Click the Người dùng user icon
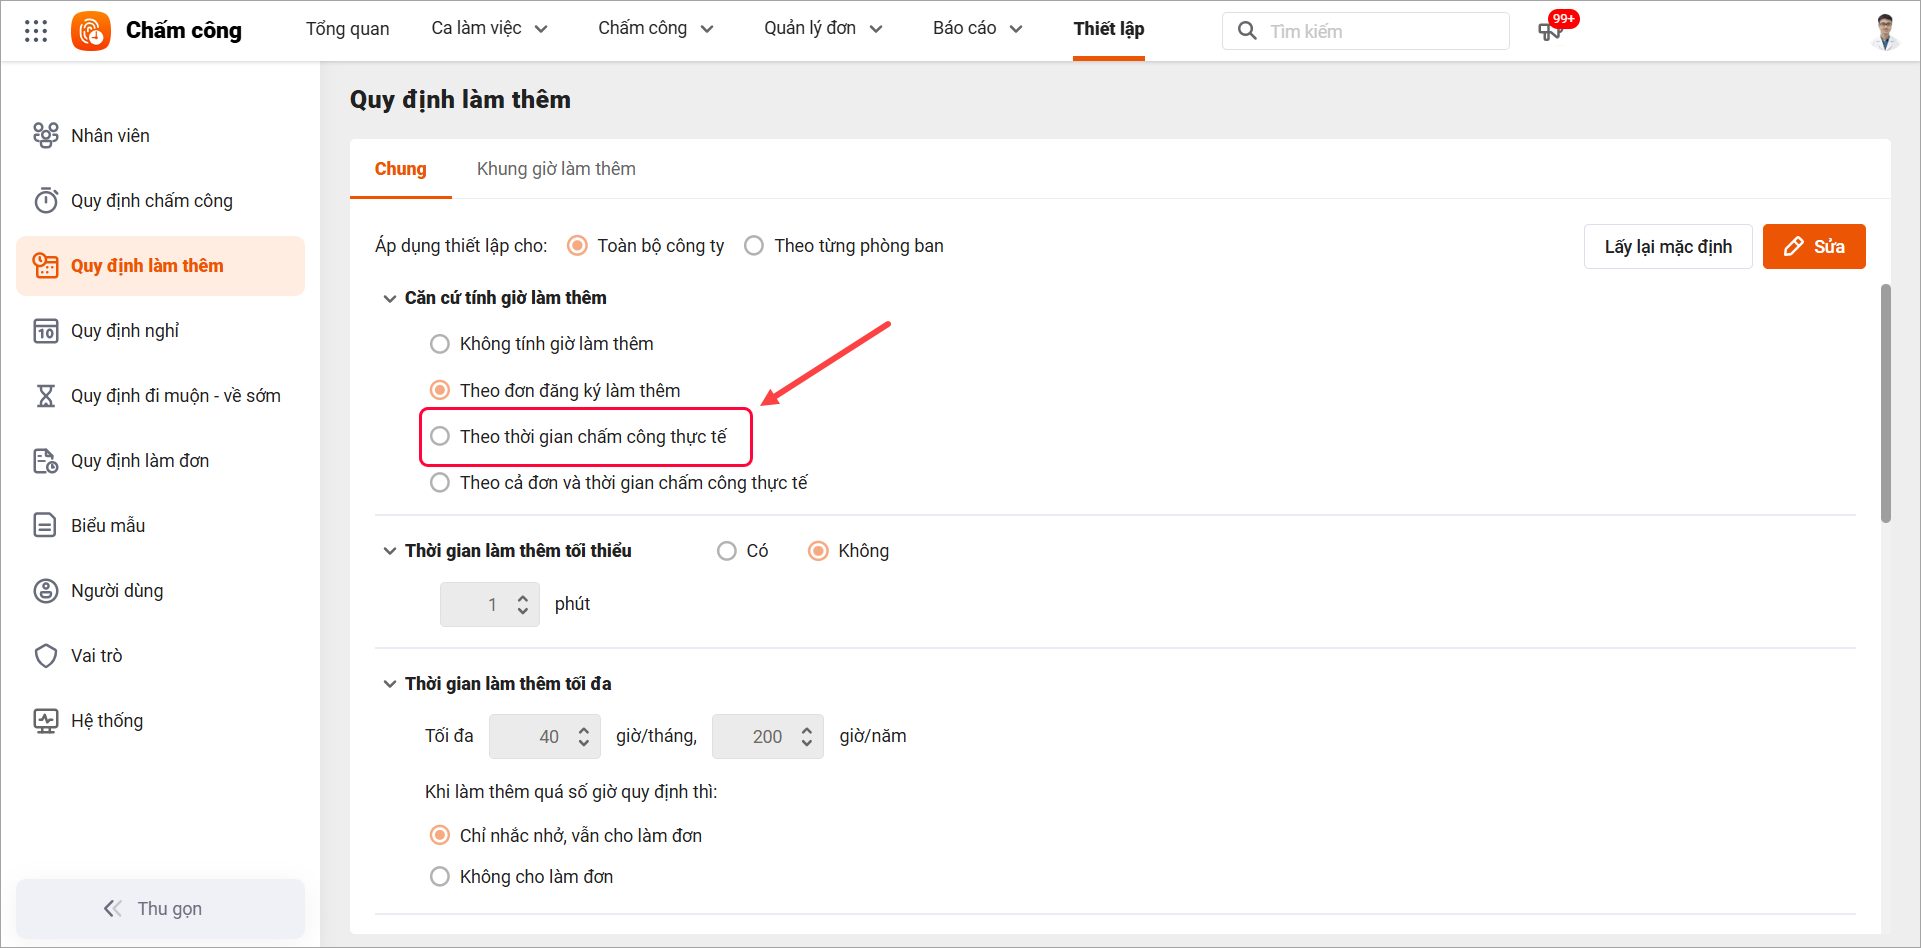Image resolution: width=1921 pixels, height=948 pixels. coord(46,590)
